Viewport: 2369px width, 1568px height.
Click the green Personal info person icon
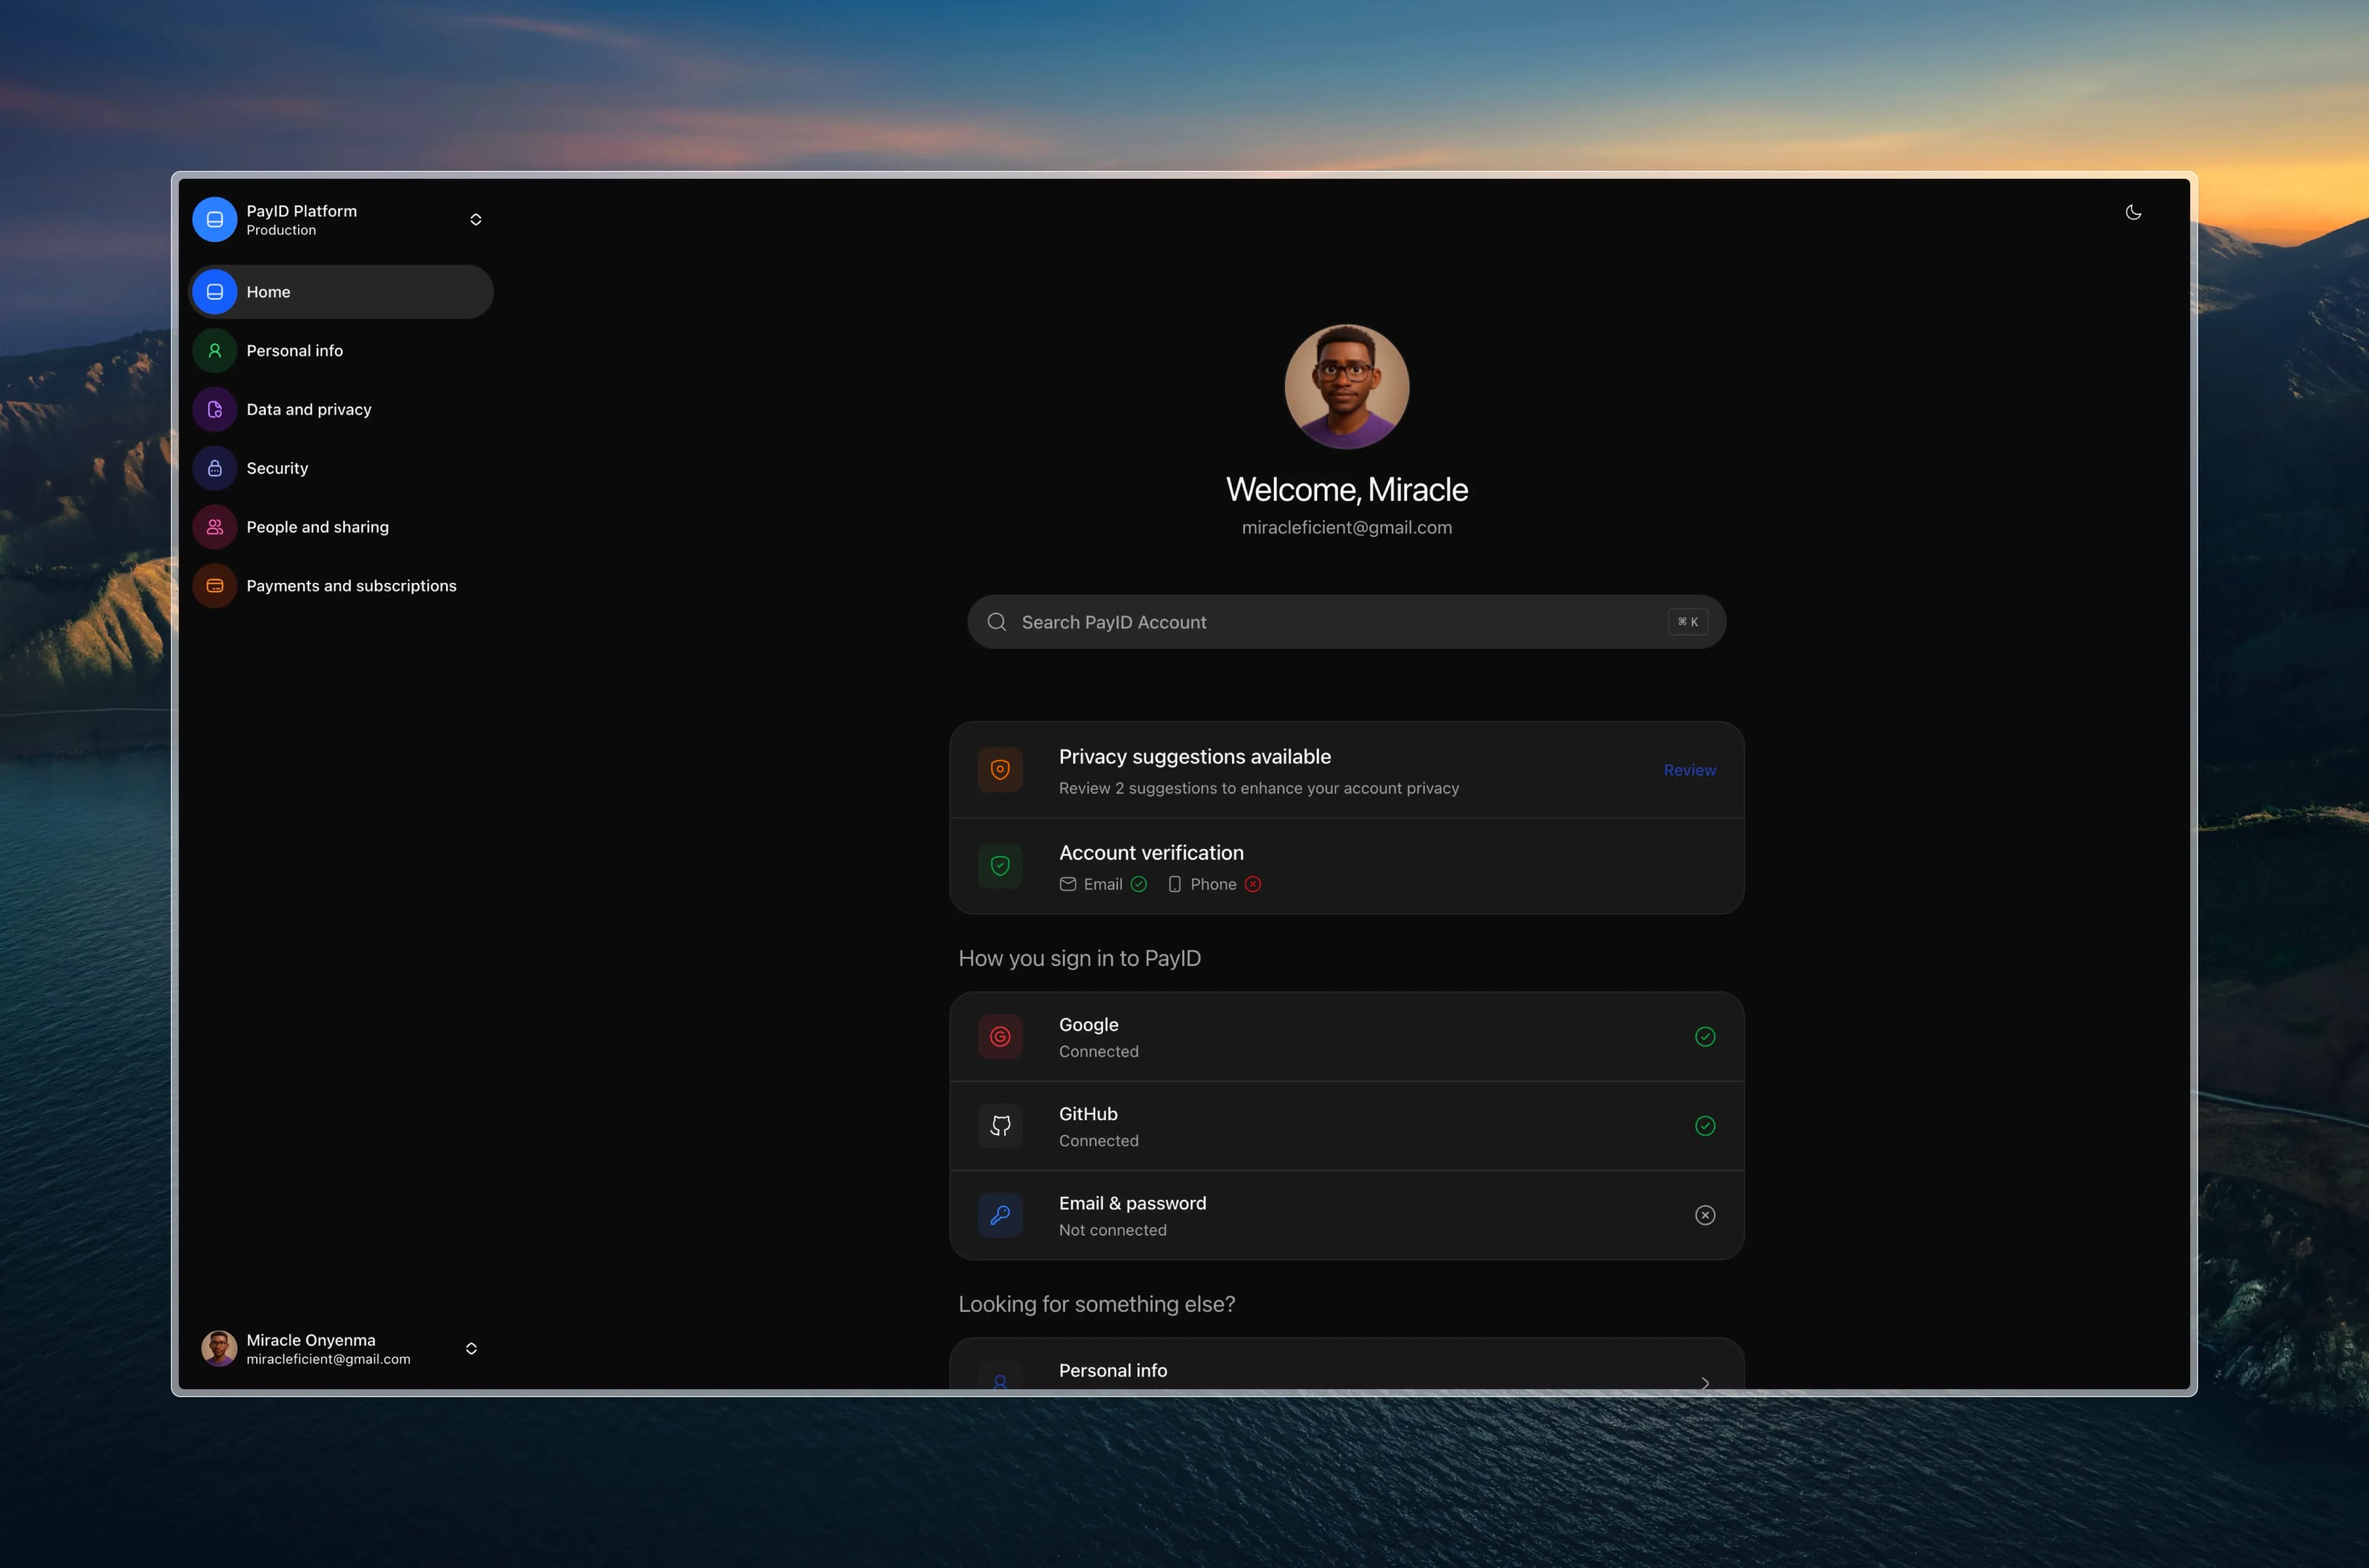214,351
